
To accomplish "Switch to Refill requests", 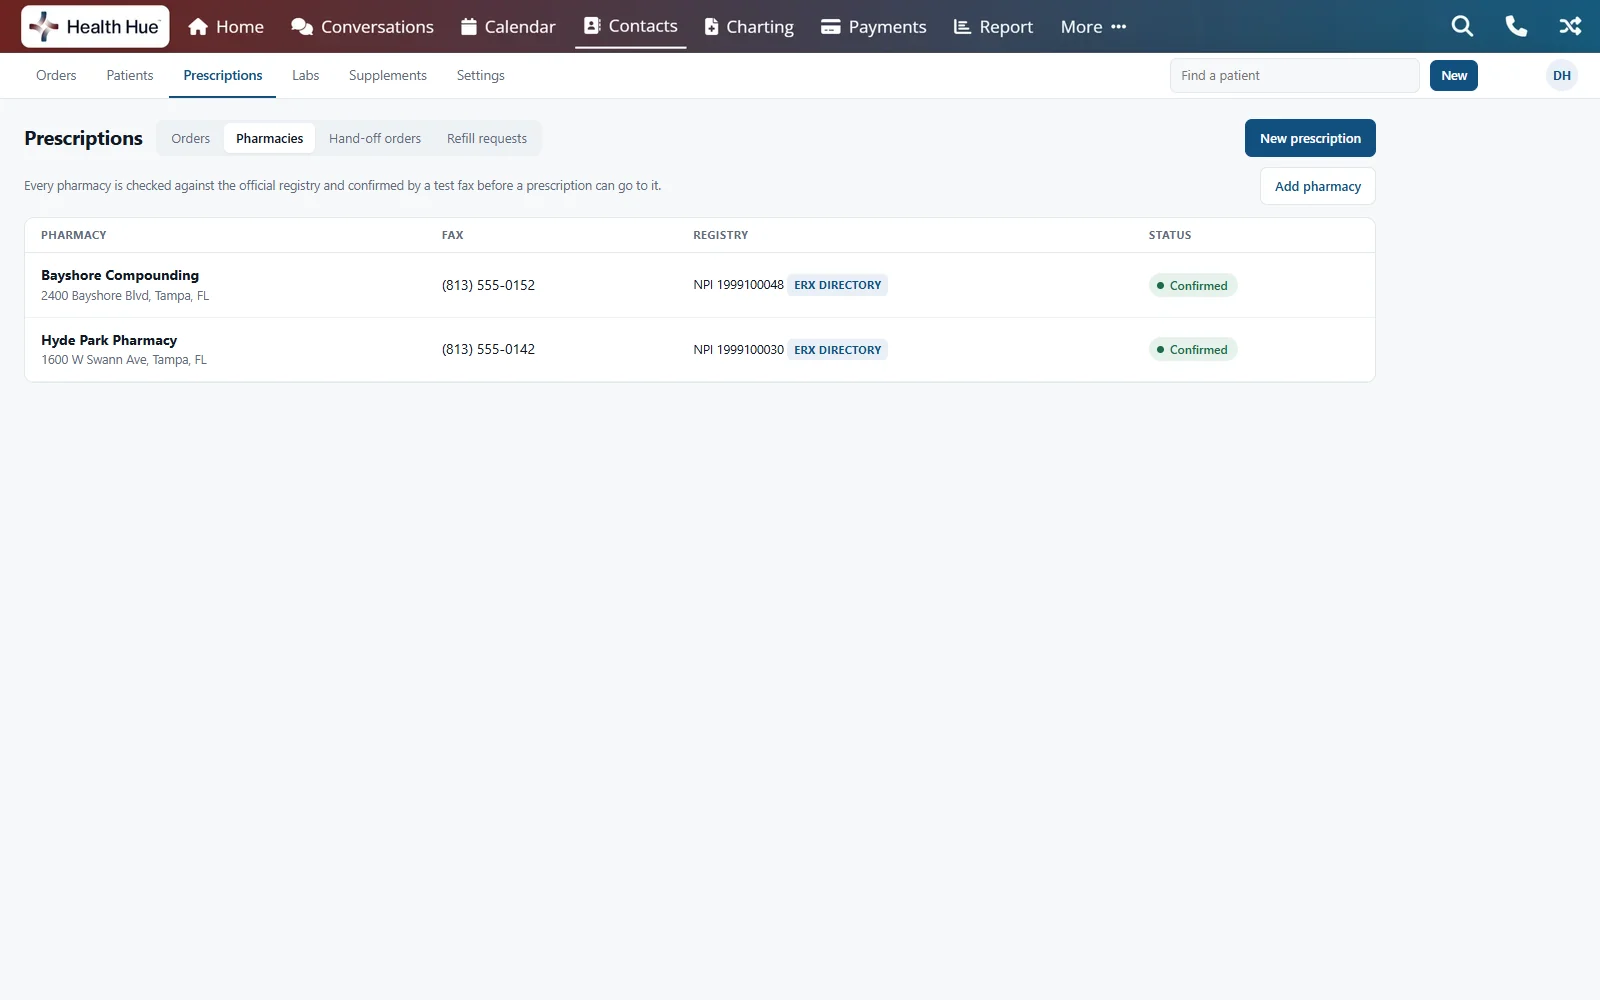I will pos(487,139).
